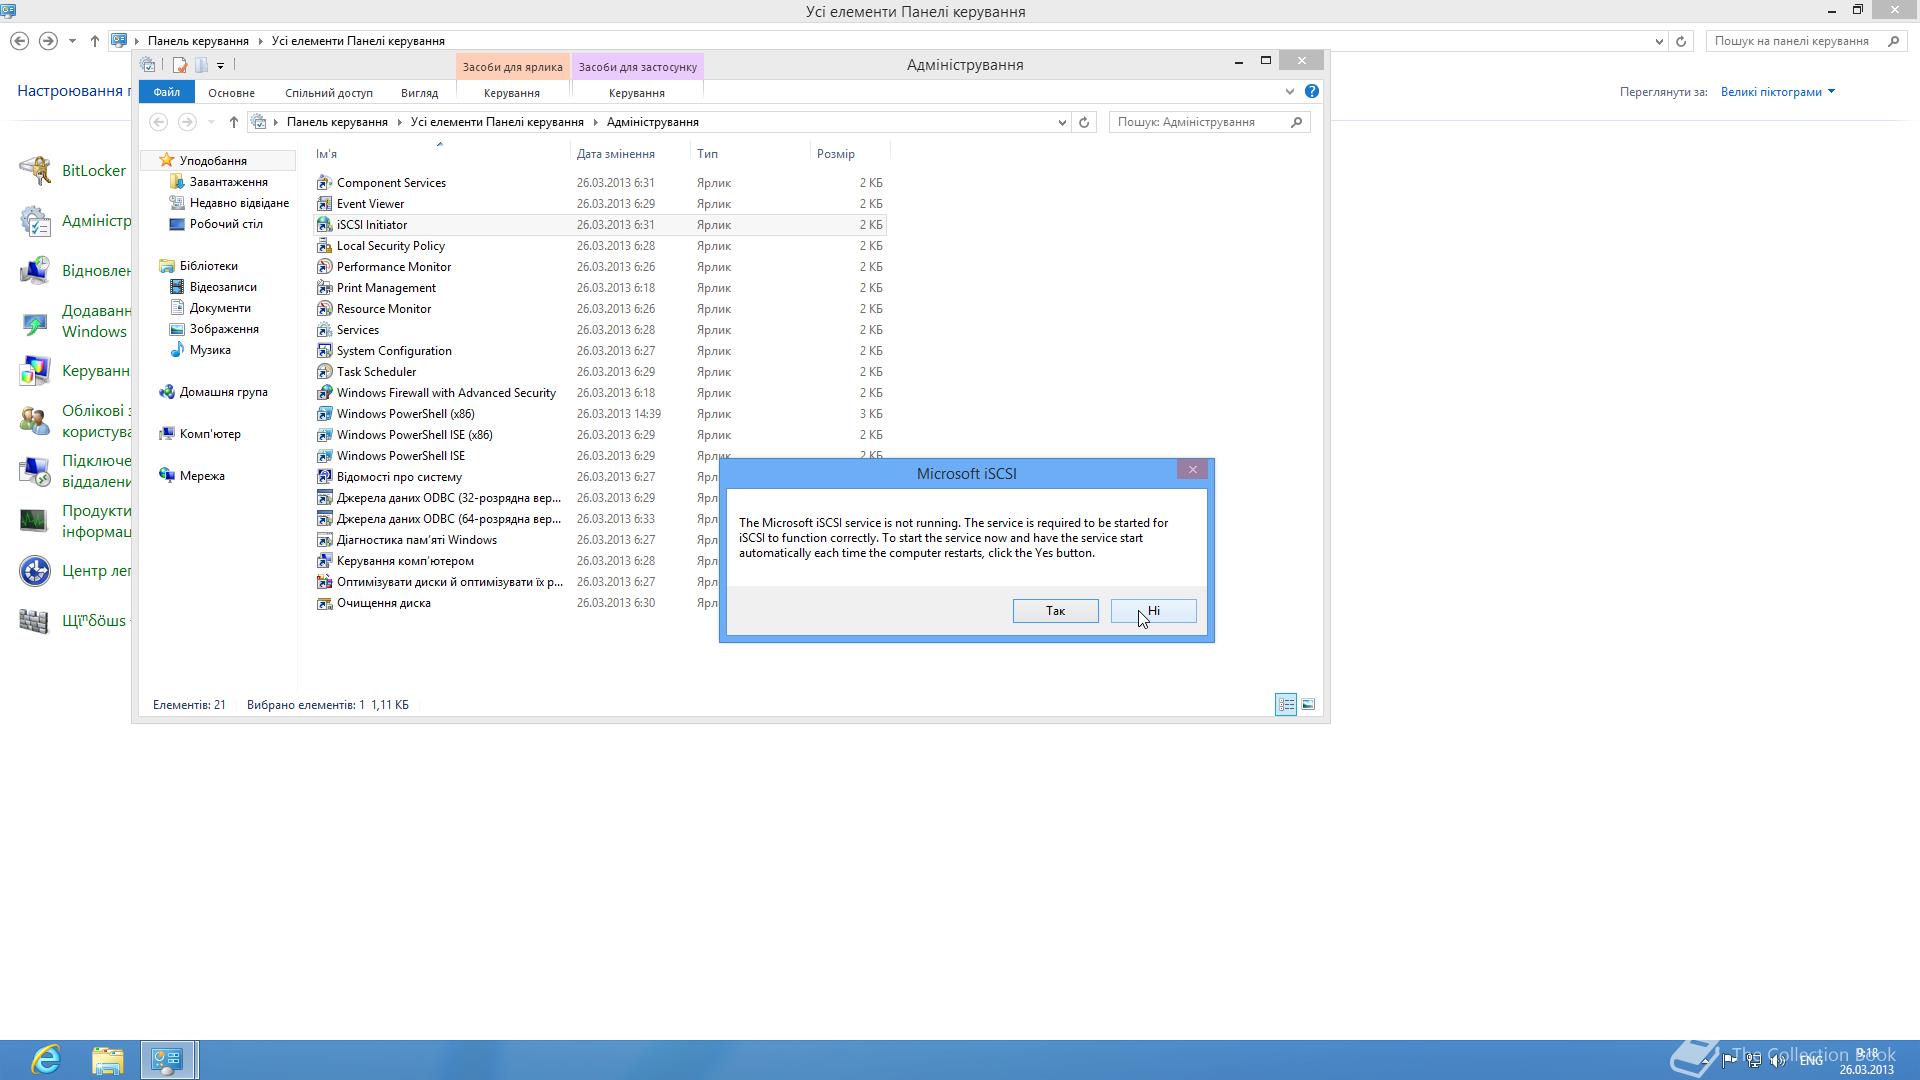Screen dimensions: 1920x1080
Task: Switch to the Основне ribbon tab
Action: 231,93
